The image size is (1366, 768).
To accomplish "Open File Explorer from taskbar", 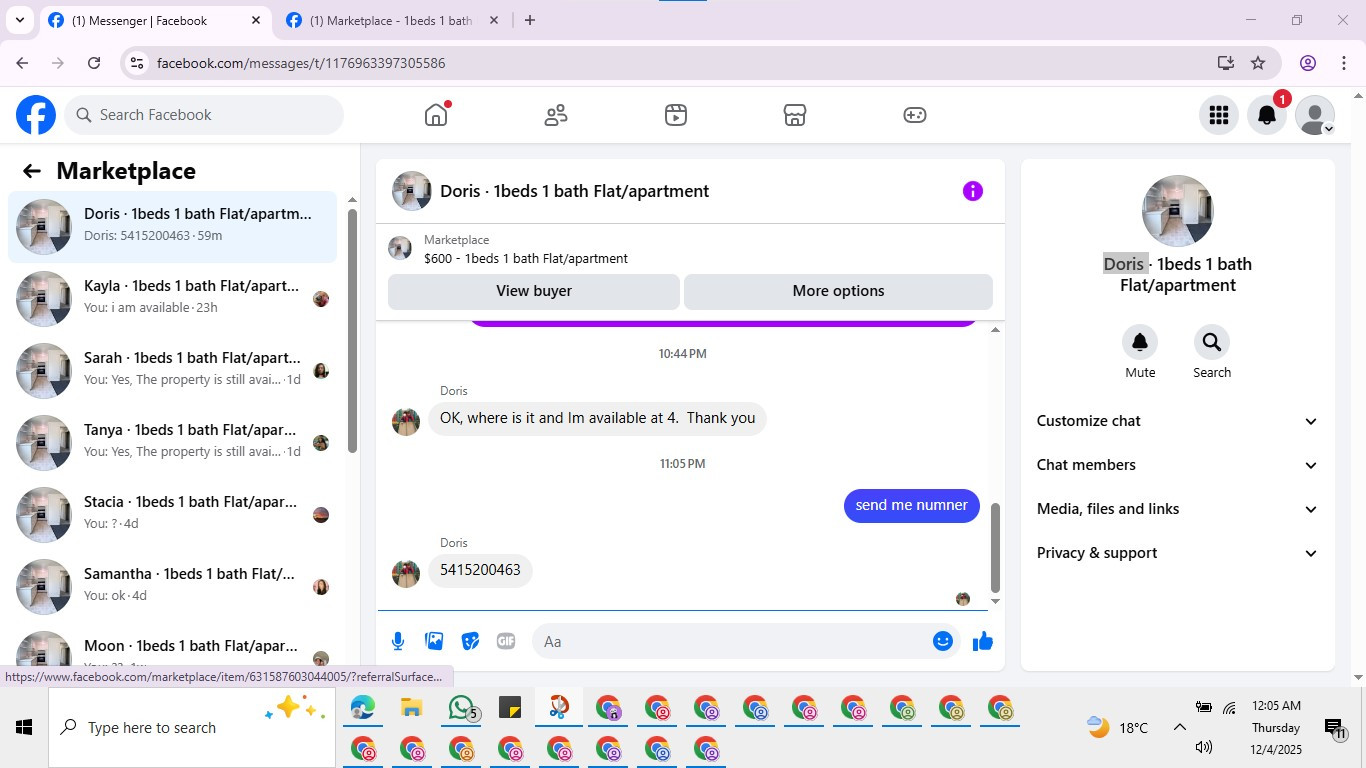I will pyautogui.click(x=411, y=709).
